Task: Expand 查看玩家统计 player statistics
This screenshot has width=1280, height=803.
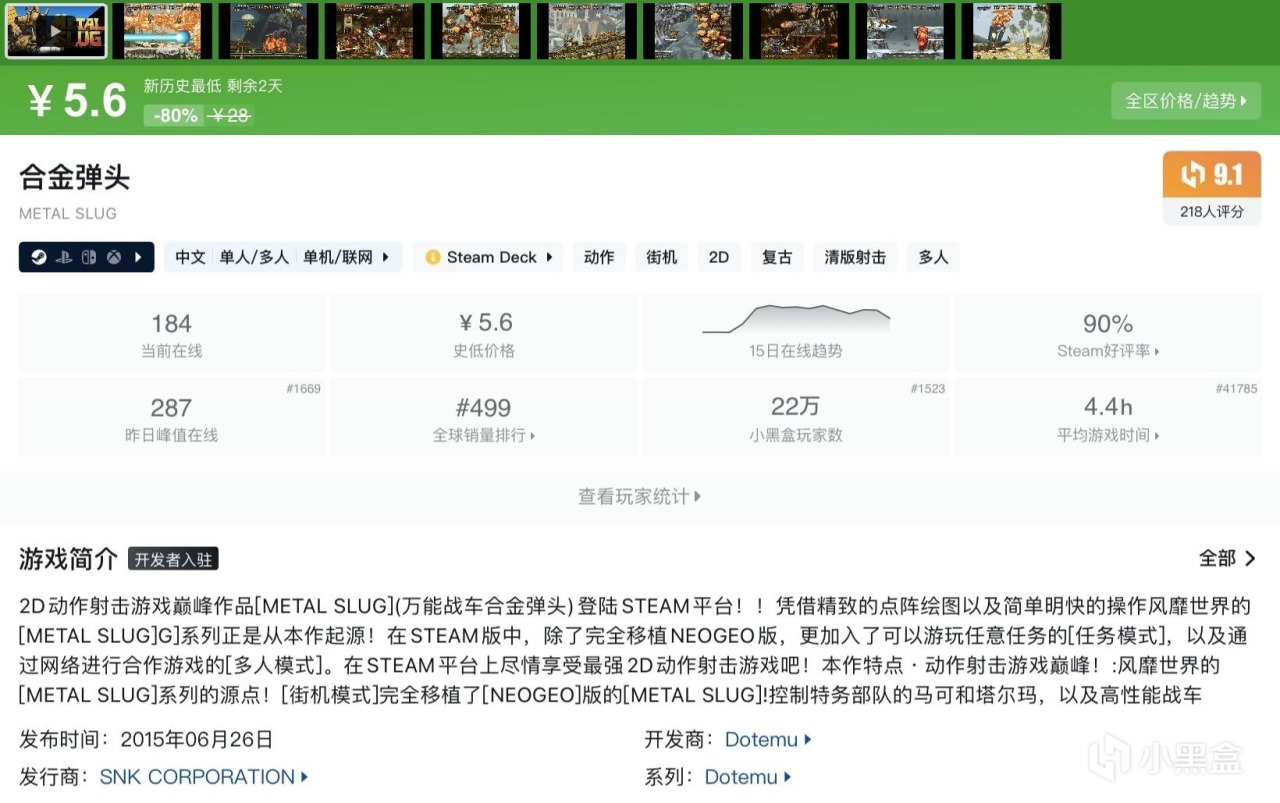Action: pos(640,496)
